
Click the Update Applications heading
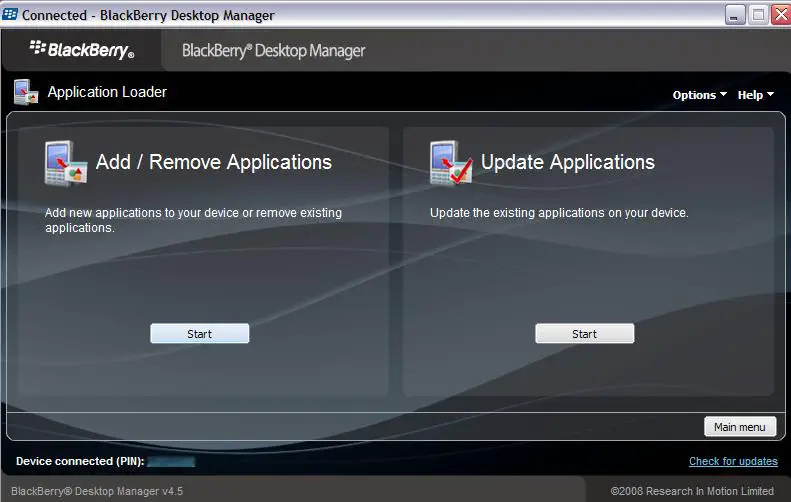click(568, 162)
